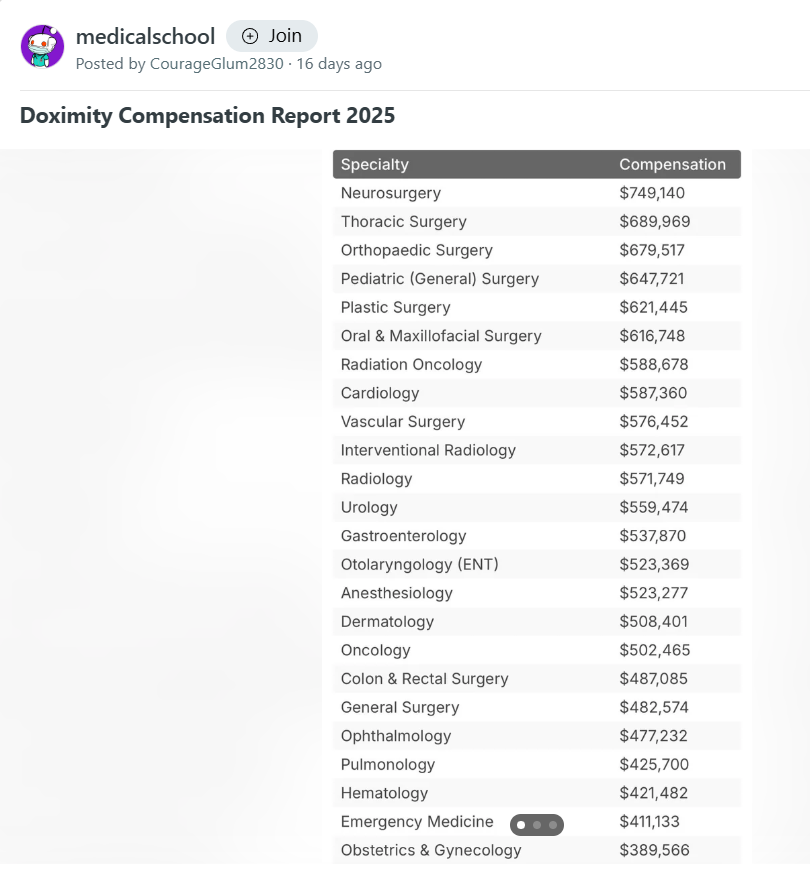The height and width of the screenshot is (884, 810).
Task: Select the Interventional Radiology specialty text
Action: pos(428,450)
